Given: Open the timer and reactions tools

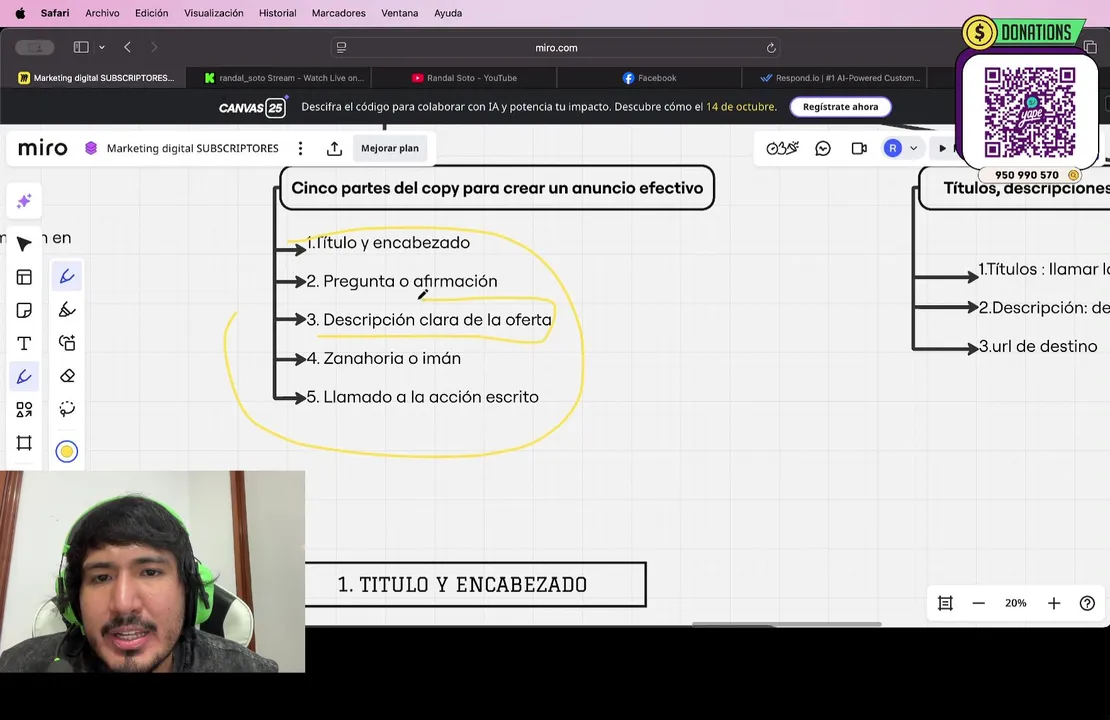Looking at the screenshot, I should [782, 148].
